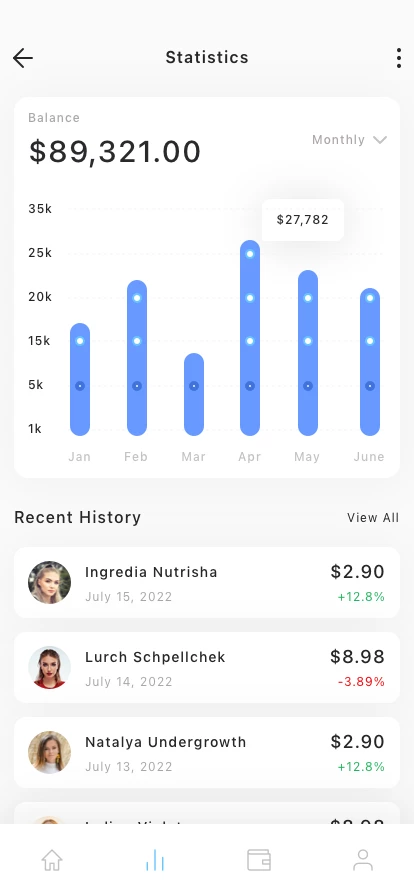Open the three-dot options menu

[x=399, y=58]
